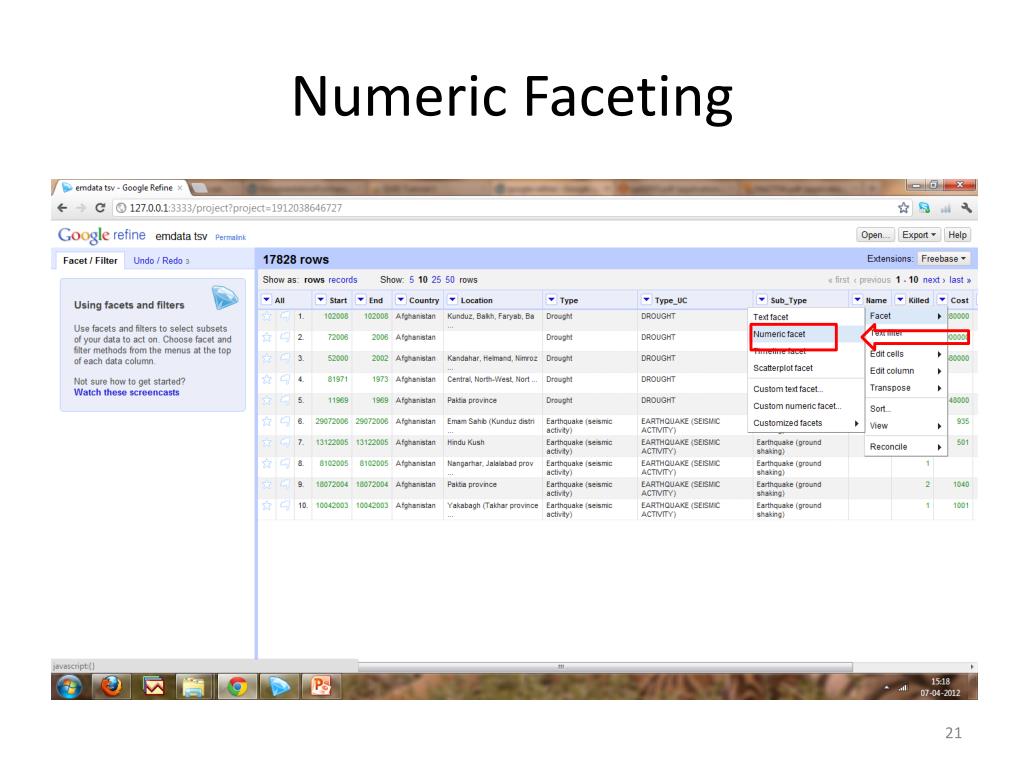This screenshot has height=768, width=1024.
Task: Switch to Chrome in the taskbar
Action: (x=236, y=686)
